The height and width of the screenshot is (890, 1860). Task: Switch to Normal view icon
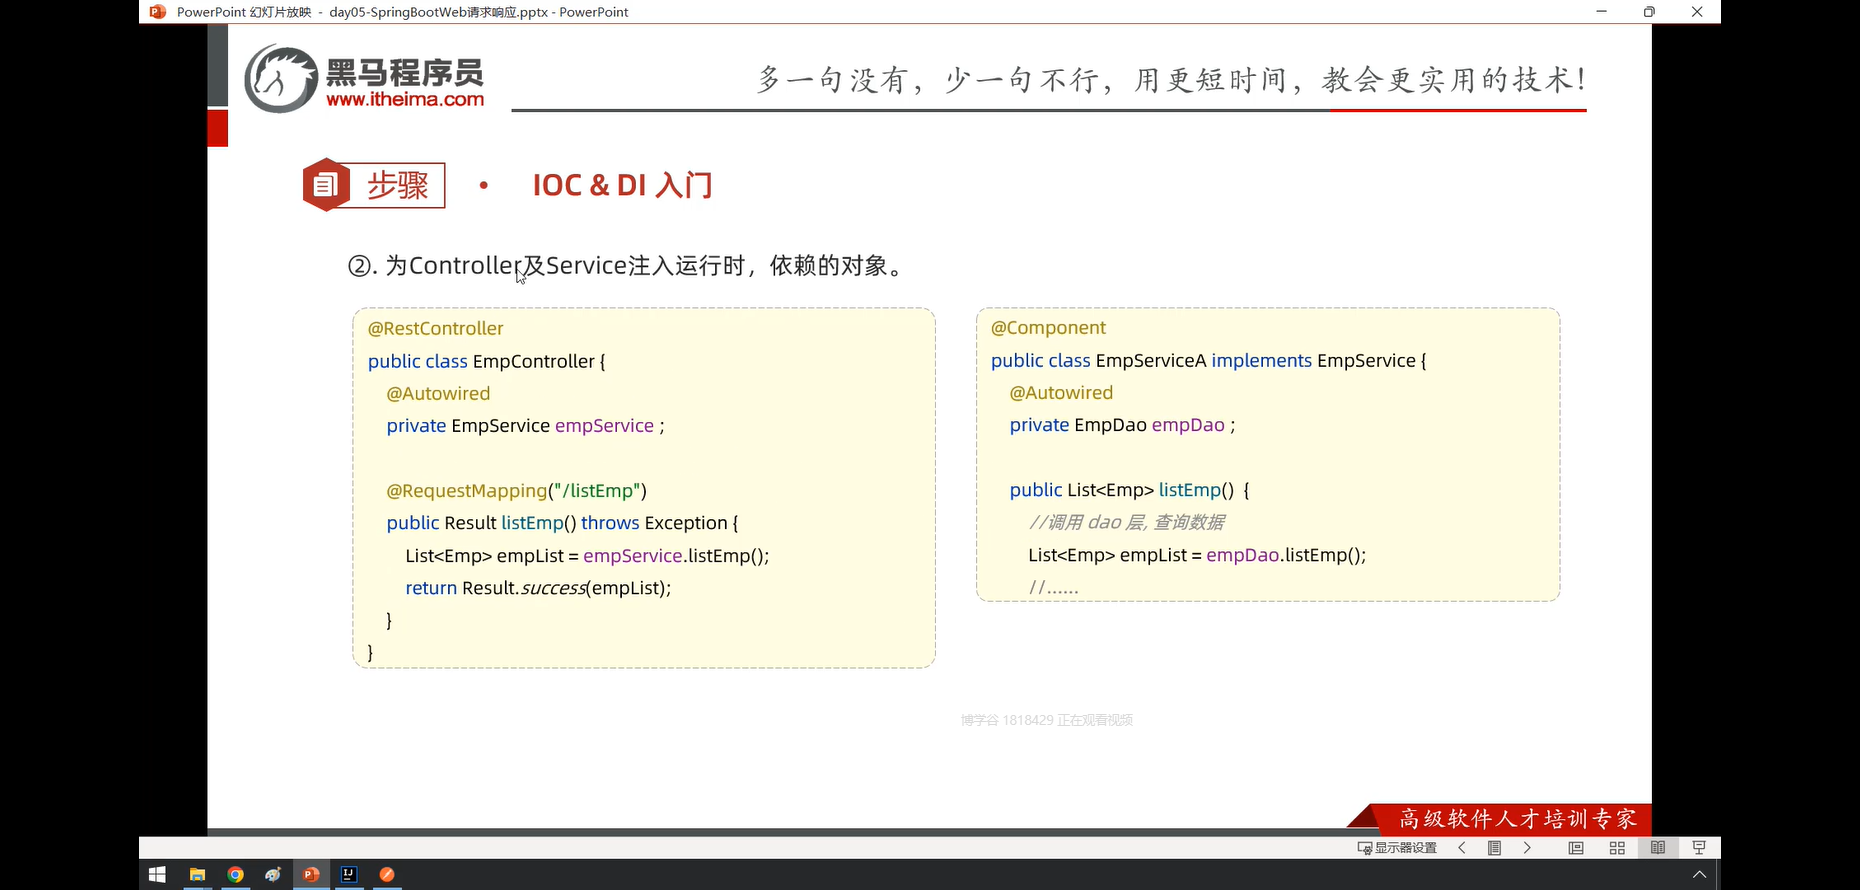tap(1576, 848)
